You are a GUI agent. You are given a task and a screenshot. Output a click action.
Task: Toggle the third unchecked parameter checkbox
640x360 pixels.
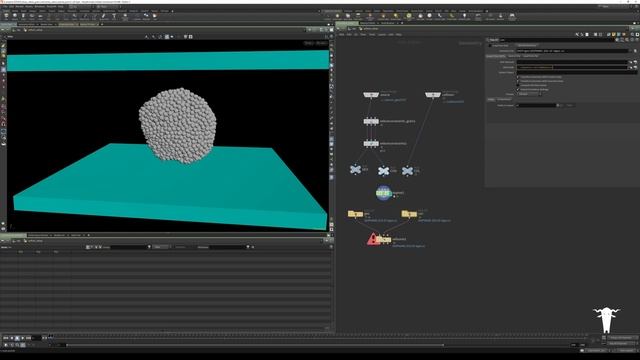518,85
